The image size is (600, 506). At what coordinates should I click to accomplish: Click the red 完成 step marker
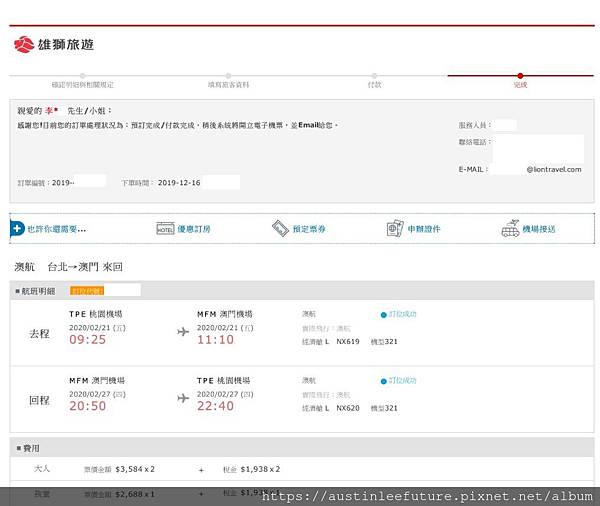(520, 76)
